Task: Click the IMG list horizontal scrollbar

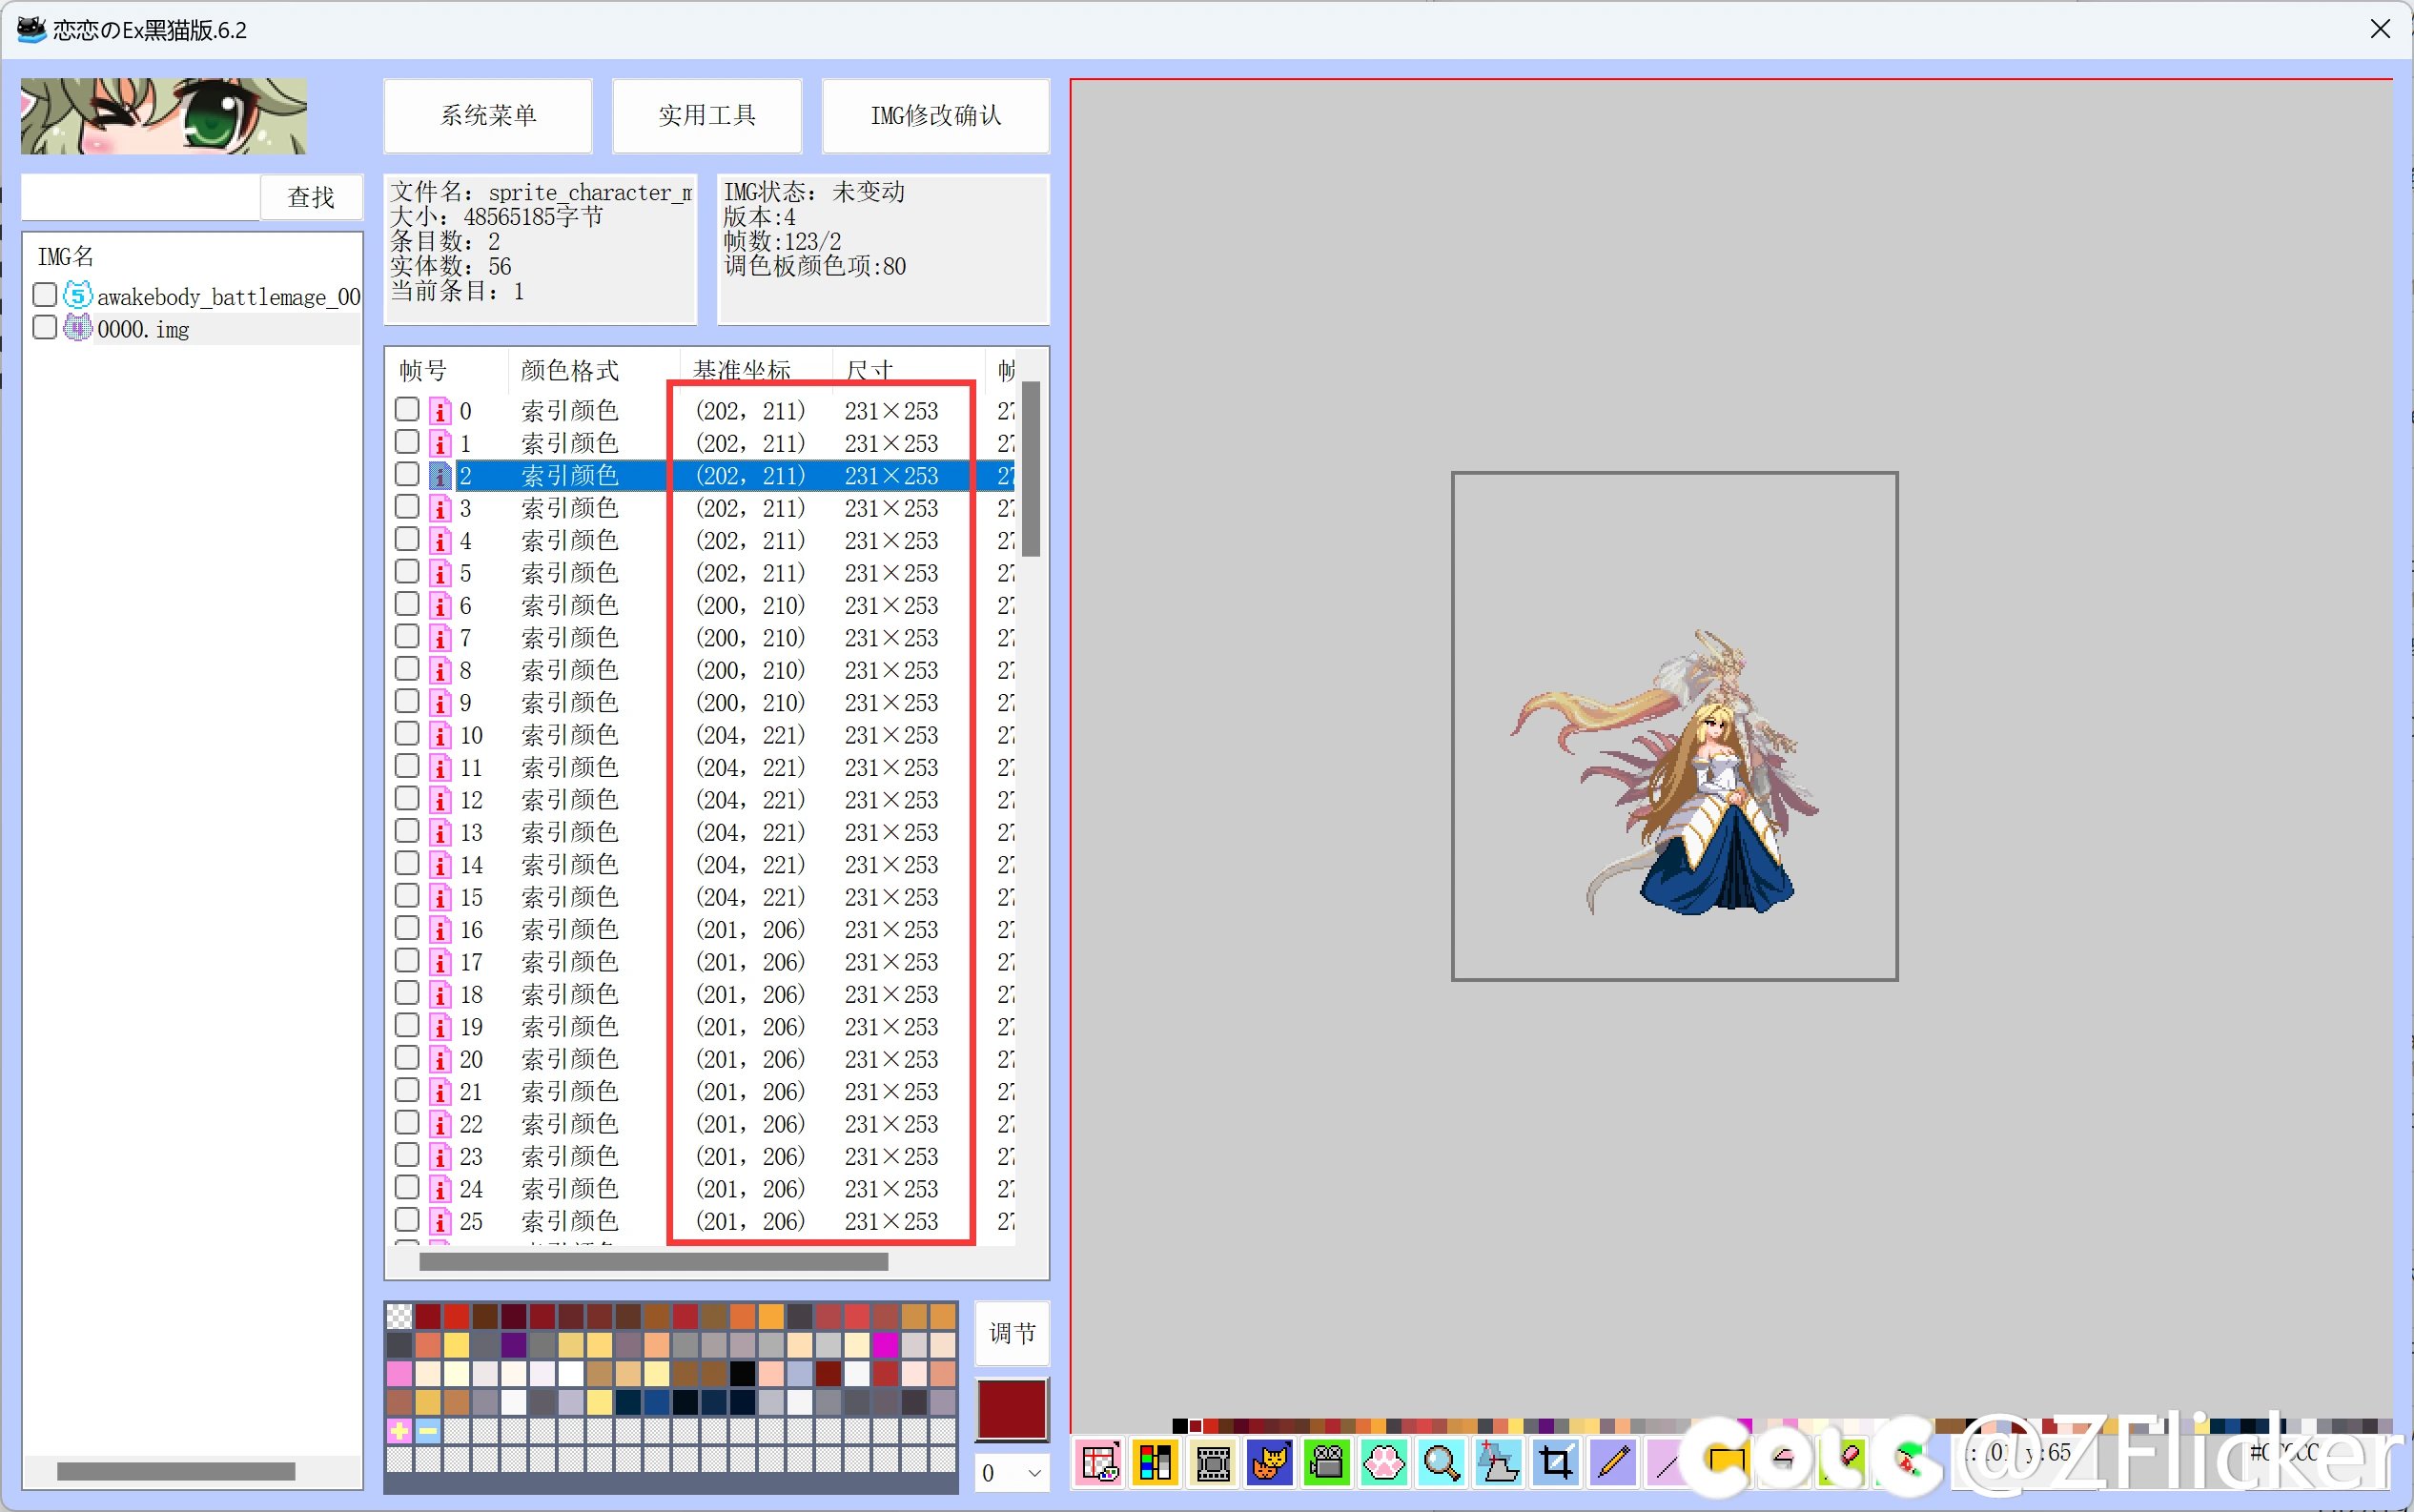Action: (x=176, y=1471)
